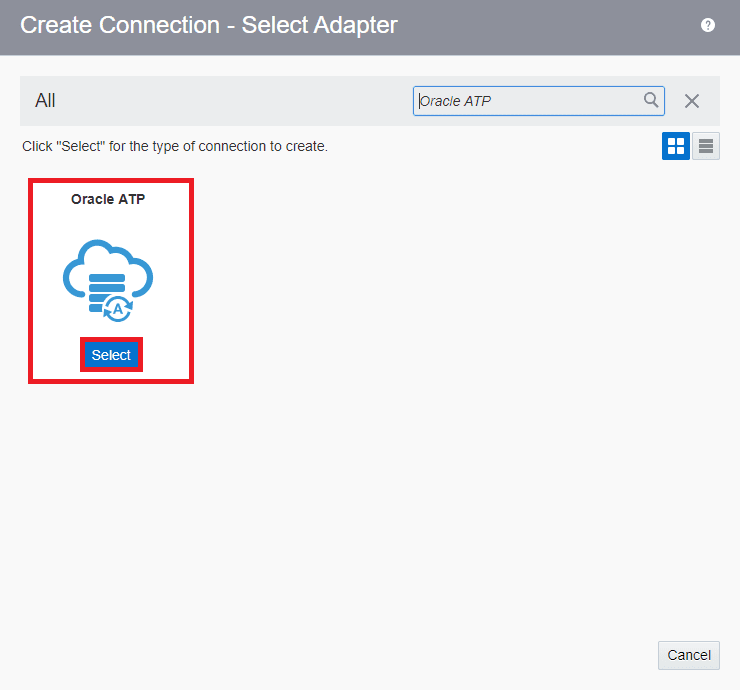The image size is (740, 690).
Task: Click the "Oracle ATP" card title
Action: pyautogui.click(x=108, y=199)
